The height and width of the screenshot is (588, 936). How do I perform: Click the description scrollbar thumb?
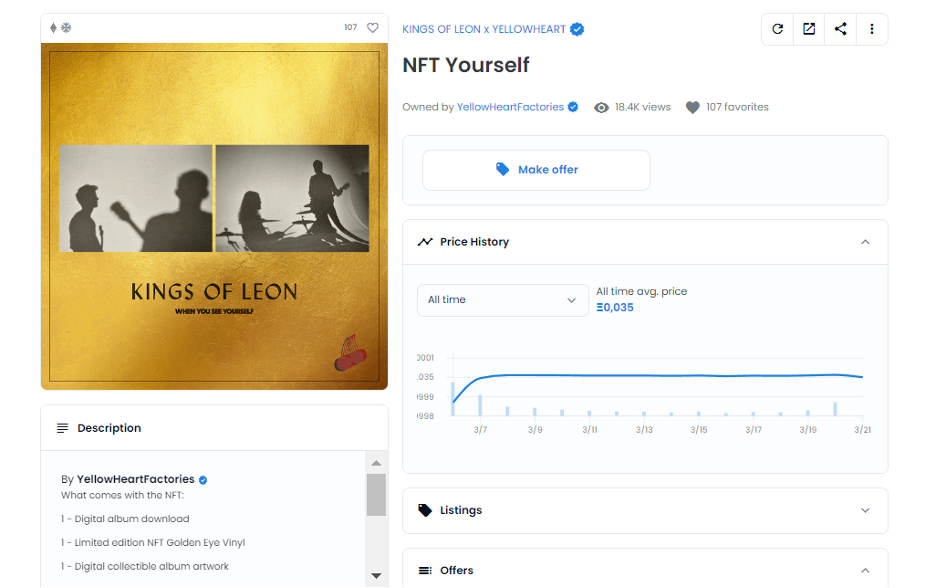(376, 495)
